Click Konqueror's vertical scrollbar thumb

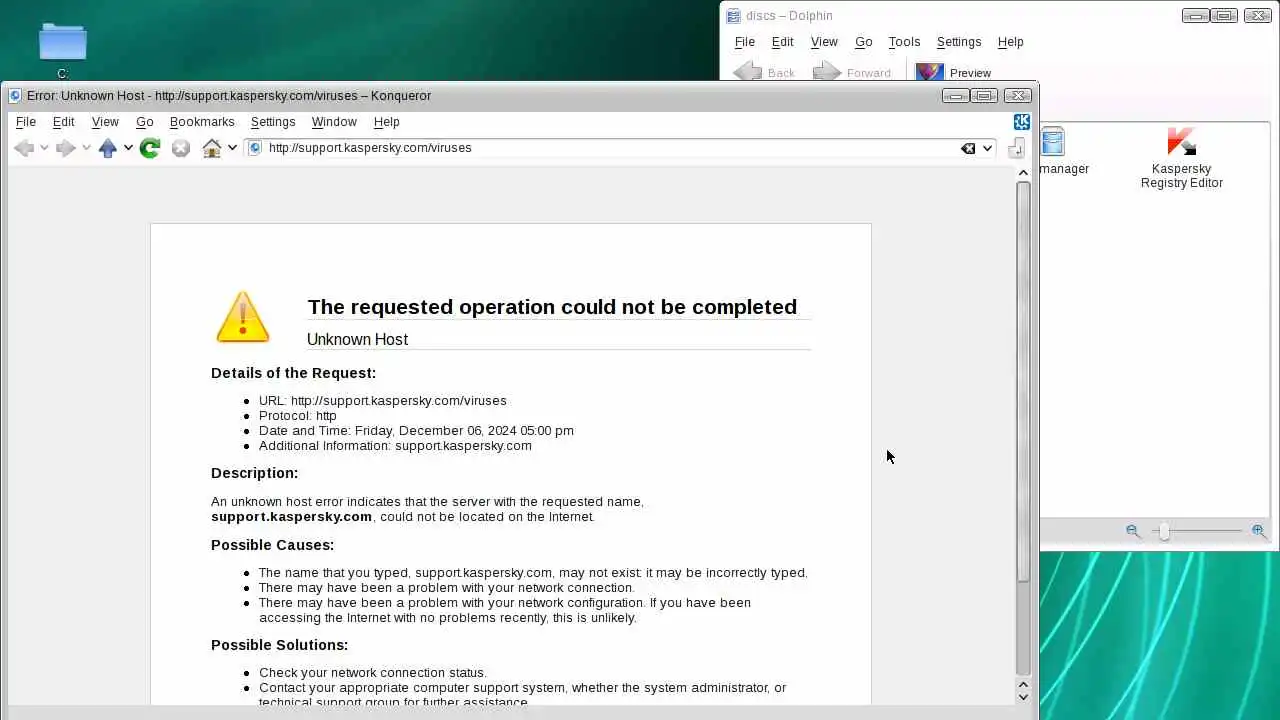1023,382
